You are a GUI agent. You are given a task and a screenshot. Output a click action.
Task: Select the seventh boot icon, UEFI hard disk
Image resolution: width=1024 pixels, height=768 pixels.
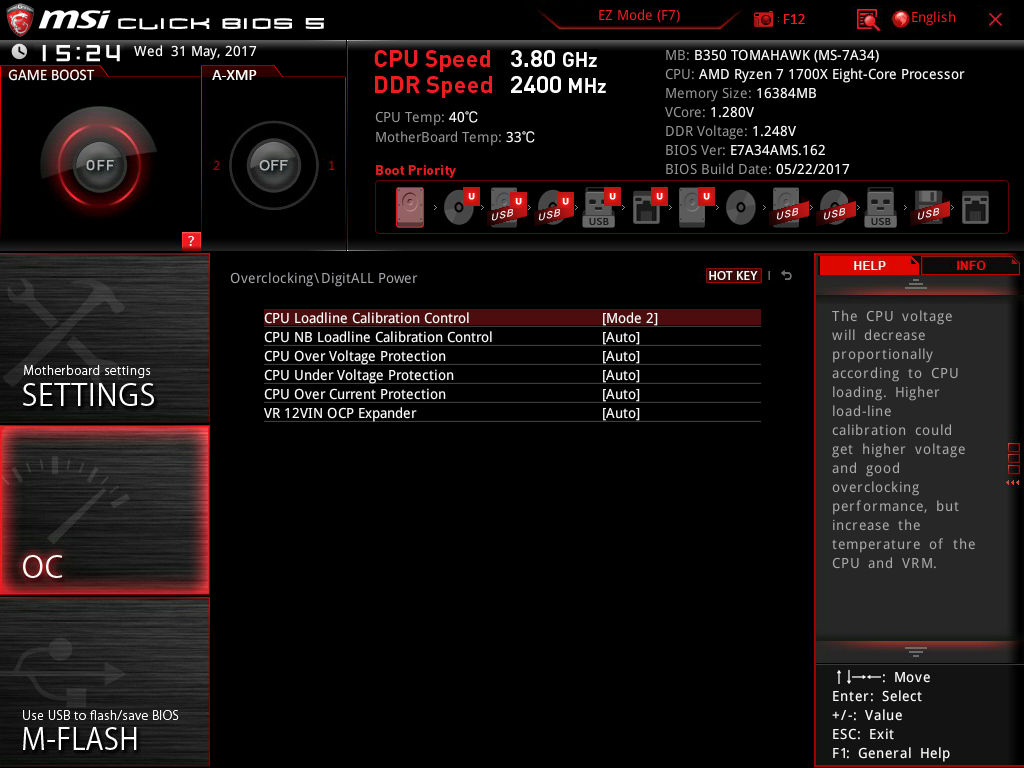point(696,208)
